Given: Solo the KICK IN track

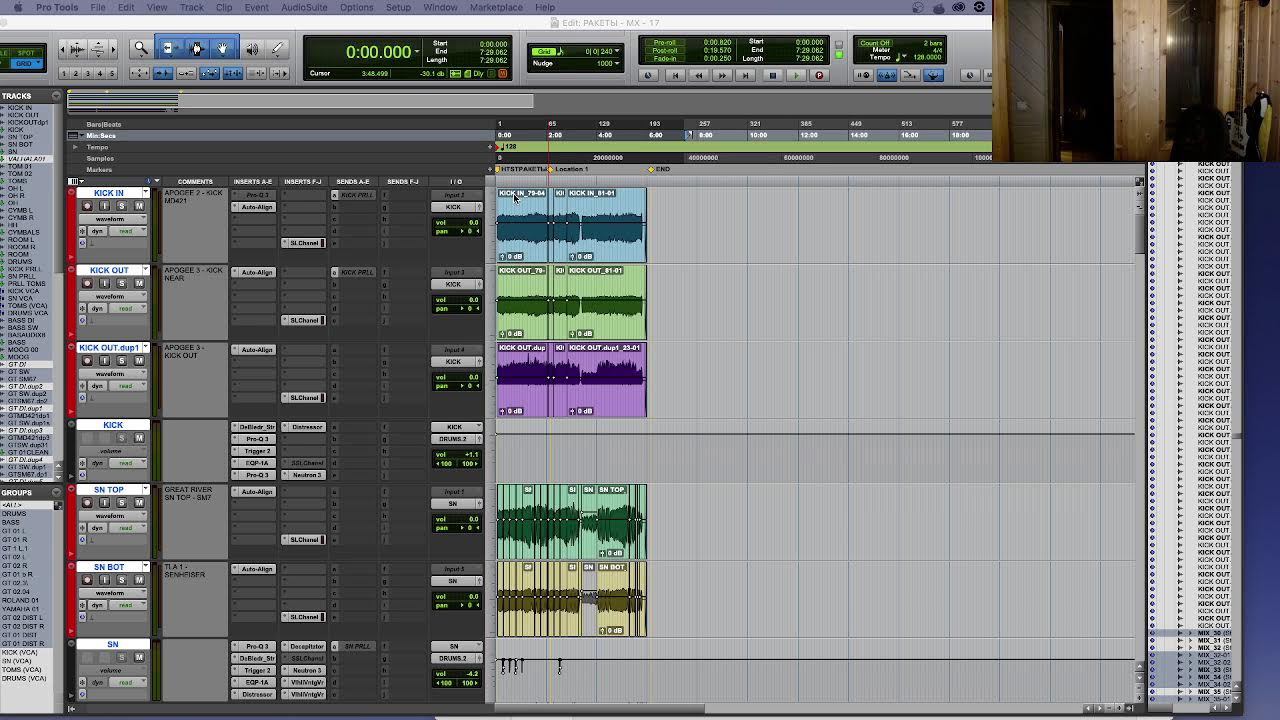Looking at the screenshot, I should (122, 206).
